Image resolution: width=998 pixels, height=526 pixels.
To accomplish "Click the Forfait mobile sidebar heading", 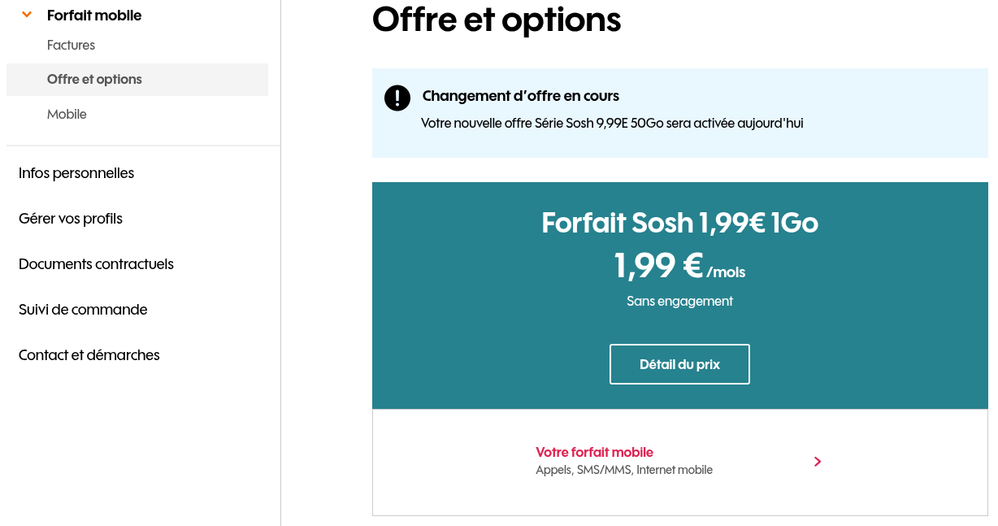I will point(94,15).
